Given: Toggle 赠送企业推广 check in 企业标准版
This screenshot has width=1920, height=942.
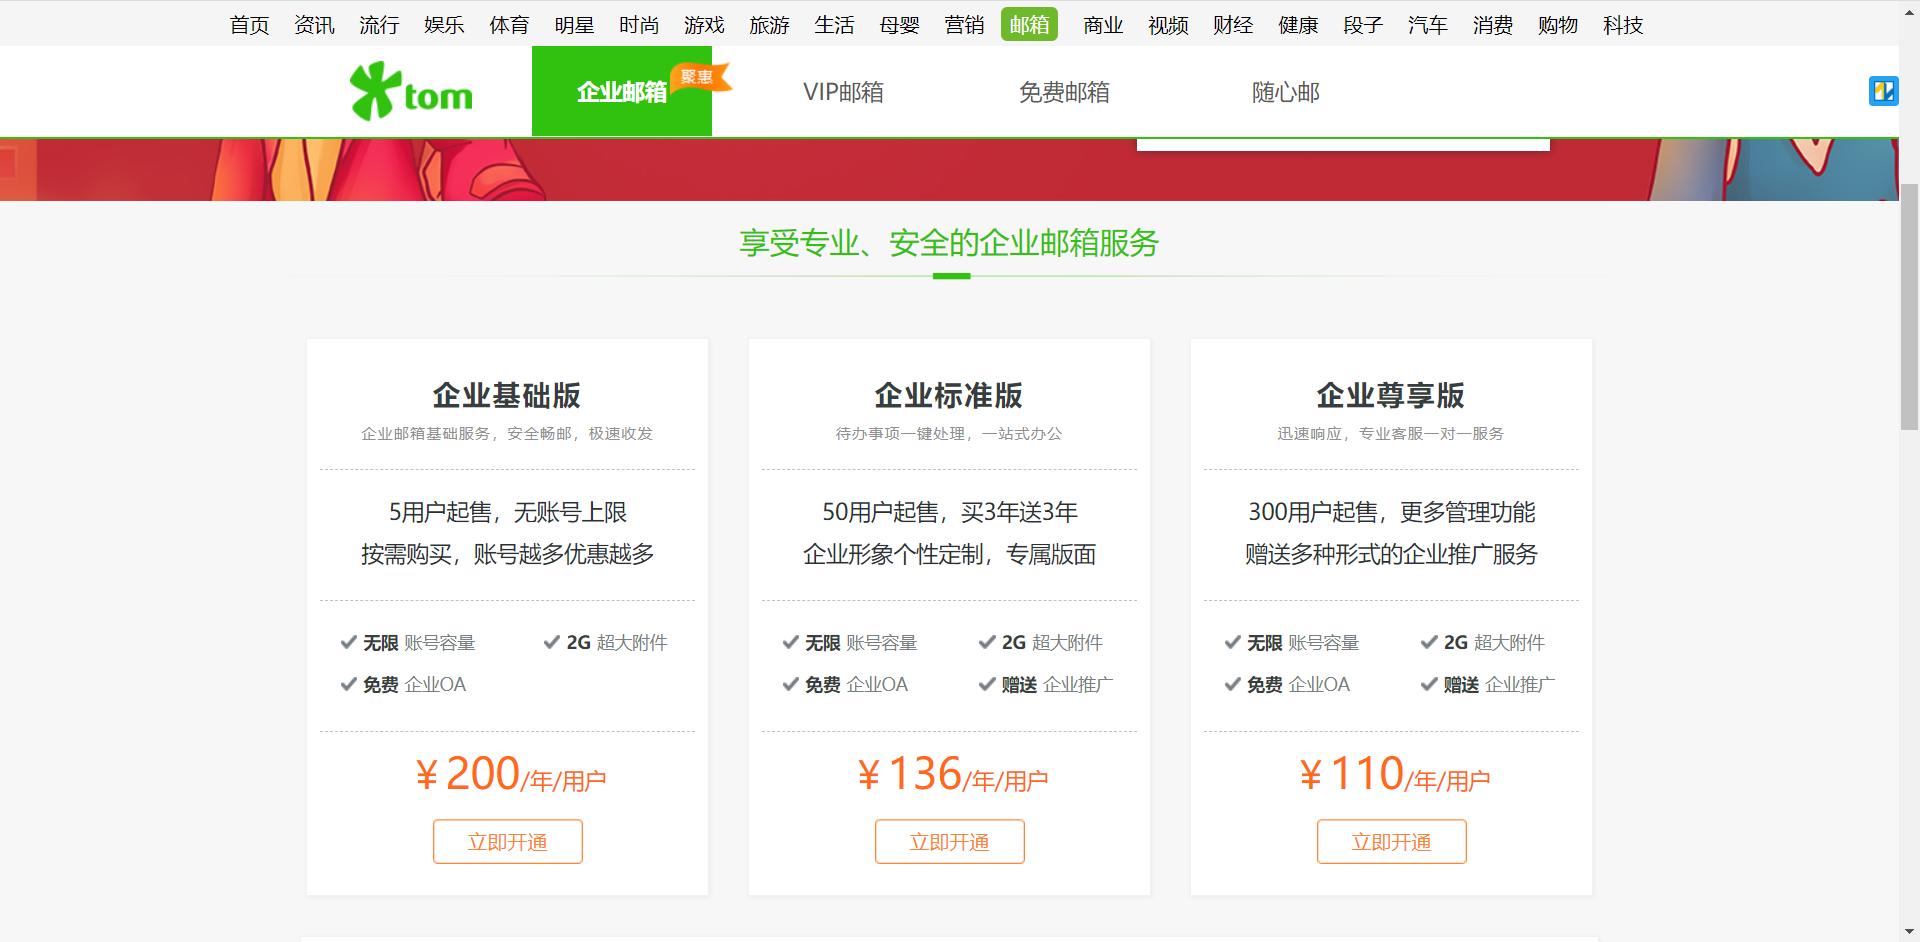Looking at the screenshot, I should 986,684.
